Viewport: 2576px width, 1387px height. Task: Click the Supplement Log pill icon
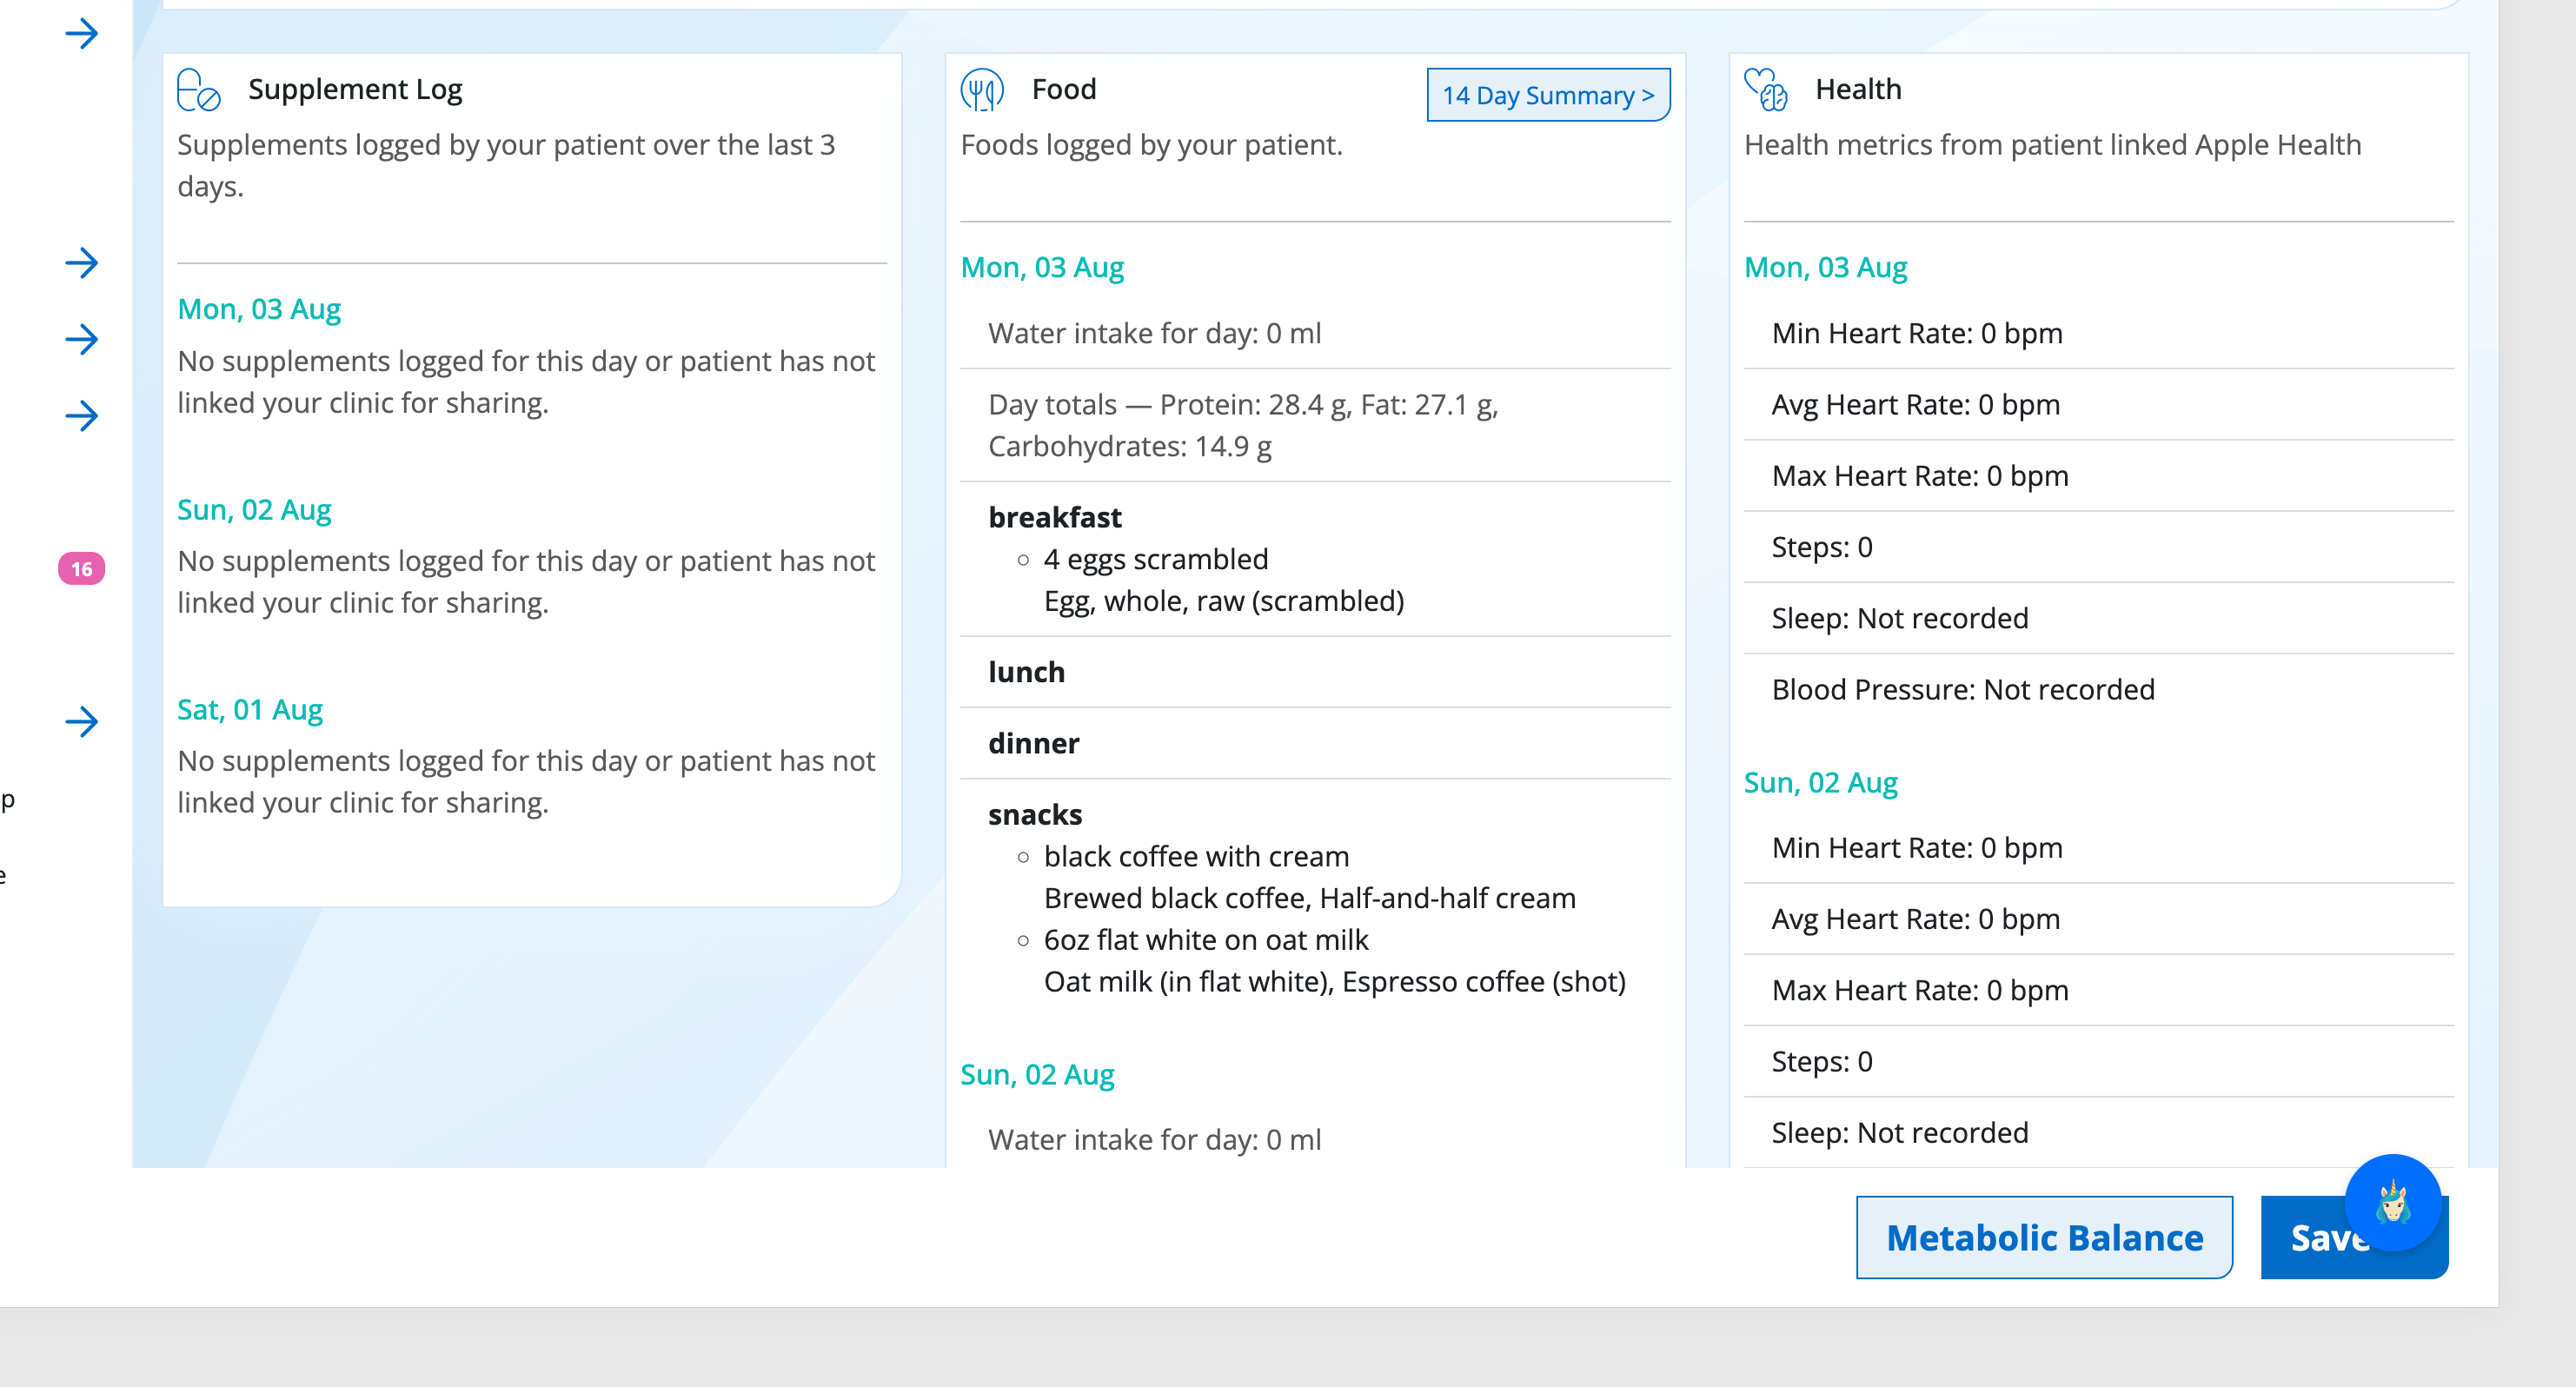tap(198, 90)
